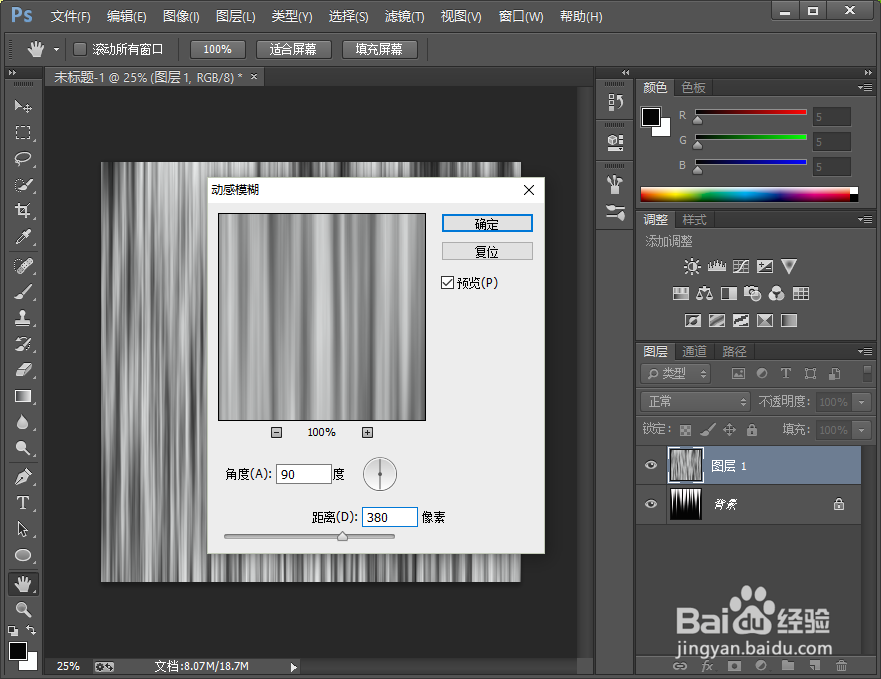Add Brightness/Contrast adjustment

pyautogui.click(x=692, y=266)
